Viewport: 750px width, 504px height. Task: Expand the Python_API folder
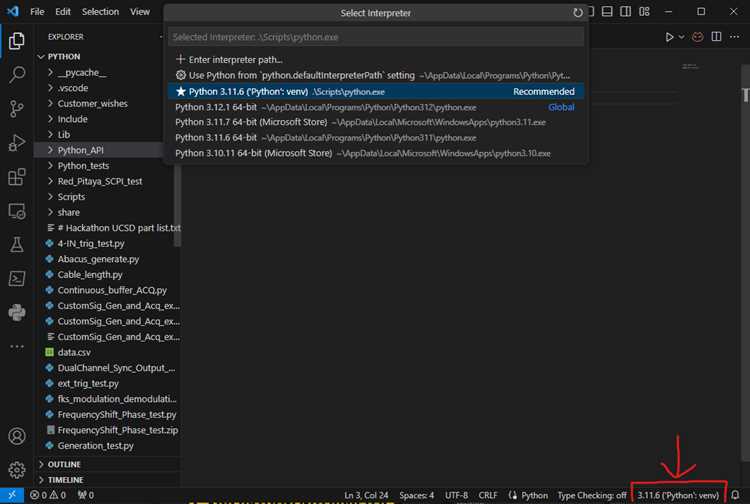76,150
